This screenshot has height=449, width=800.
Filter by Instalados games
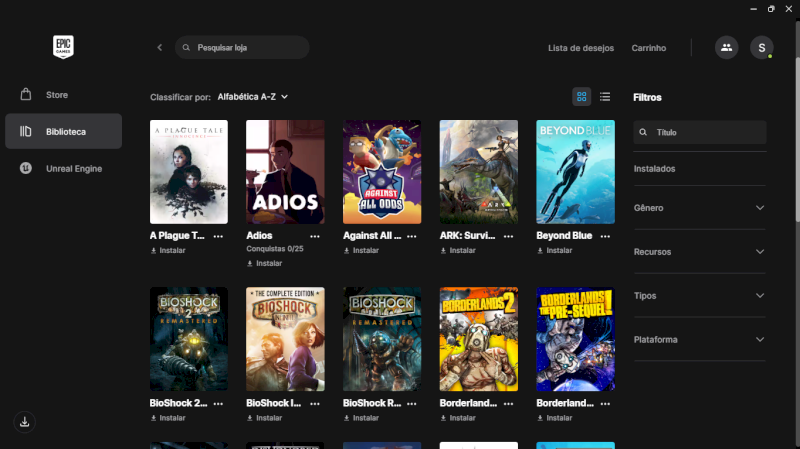coord(655,168)
